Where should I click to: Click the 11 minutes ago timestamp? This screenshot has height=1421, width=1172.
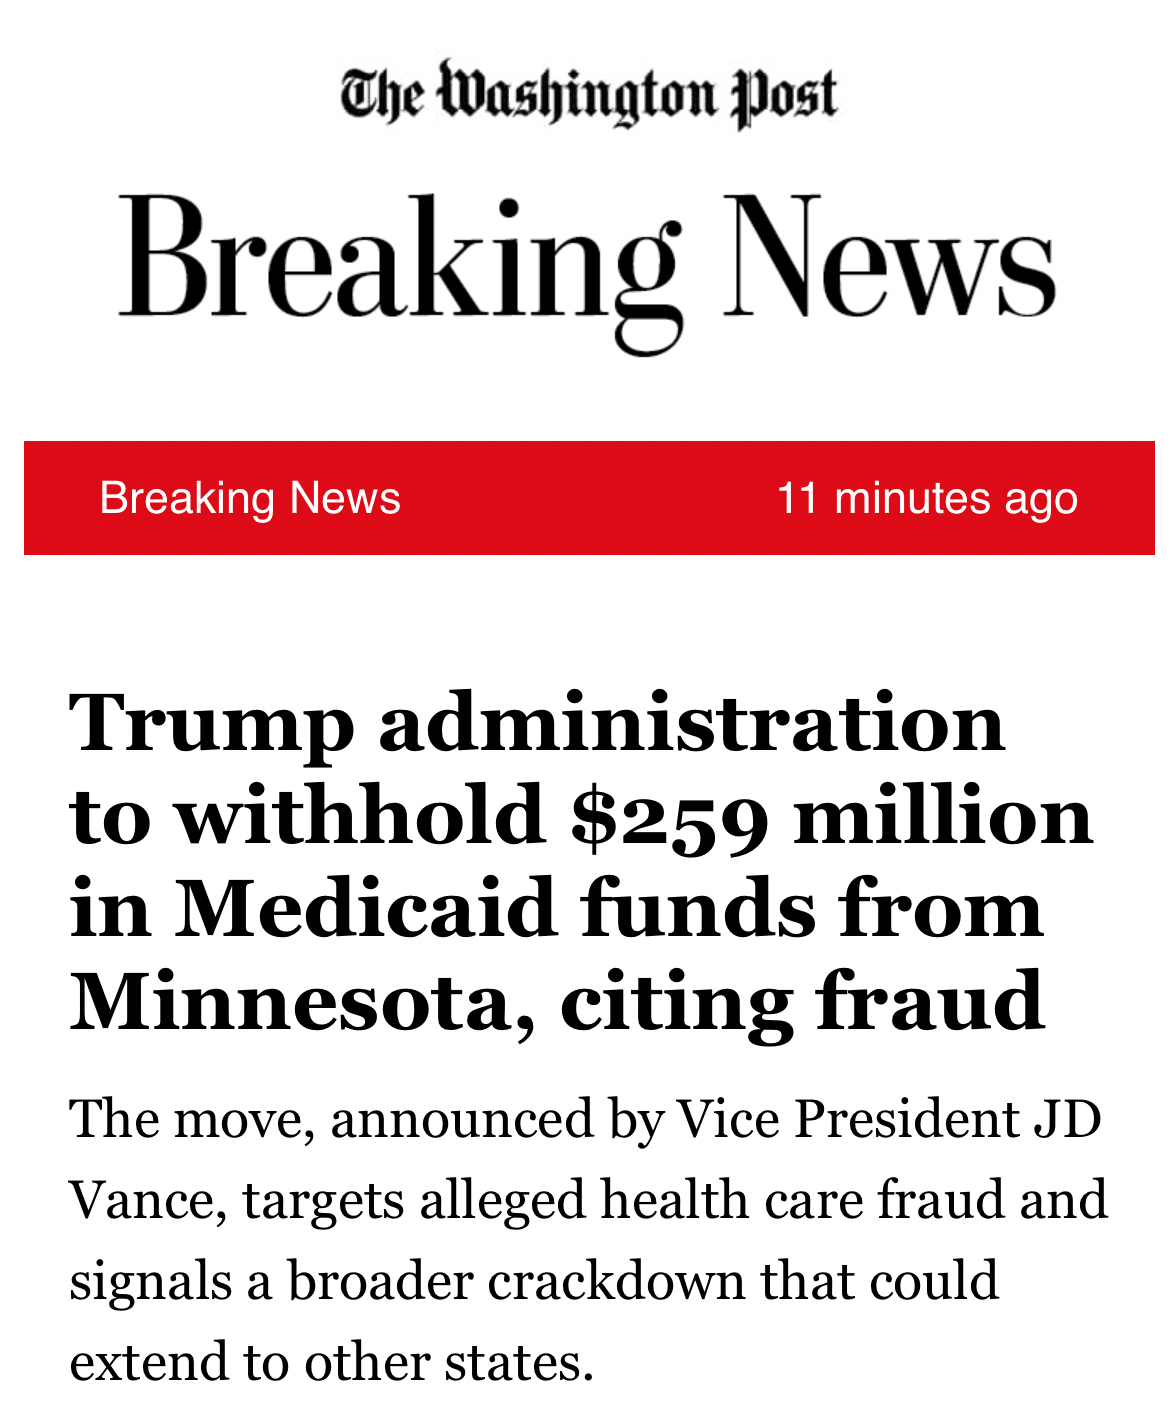click(927, 498)
